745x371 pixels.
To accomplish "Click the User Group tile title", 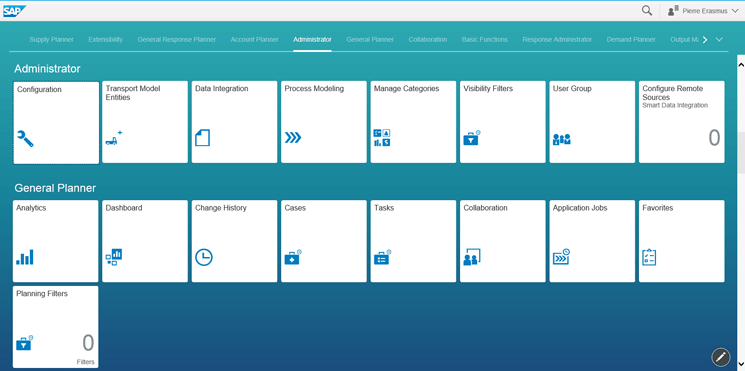I will tap(572, 89).
